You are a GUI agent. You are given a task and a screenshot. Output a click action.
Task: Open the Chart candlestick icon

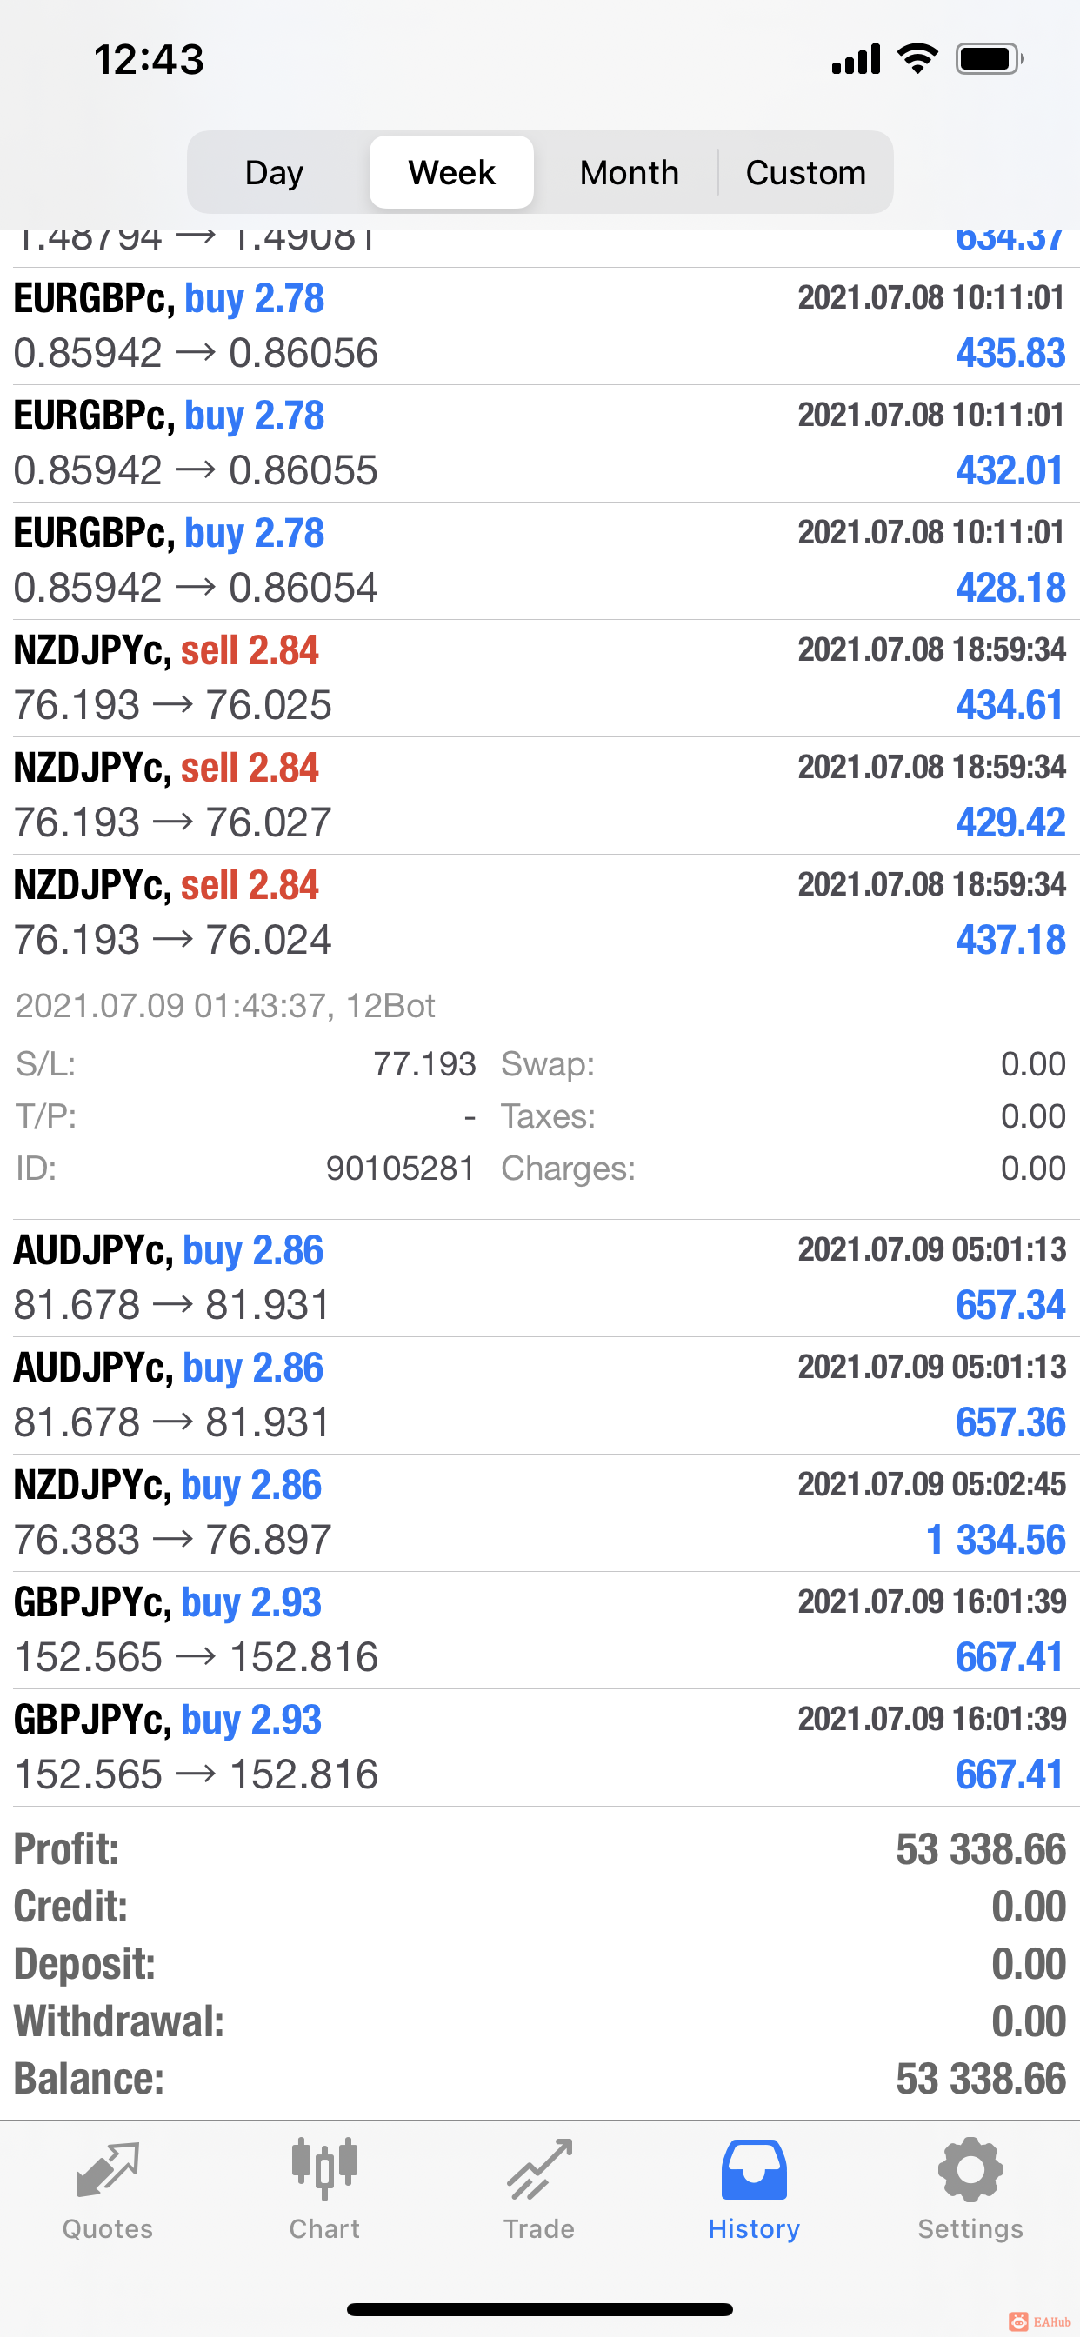pos(324,2170)
